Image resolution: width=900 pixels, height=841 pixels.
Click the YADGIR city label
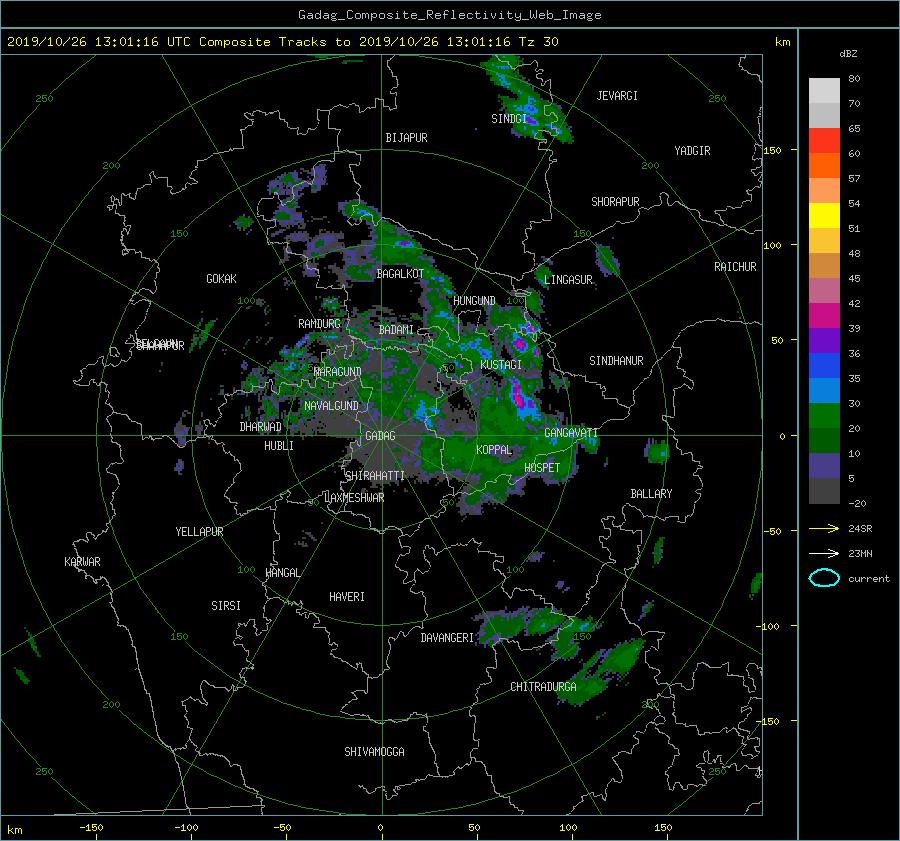692,151
